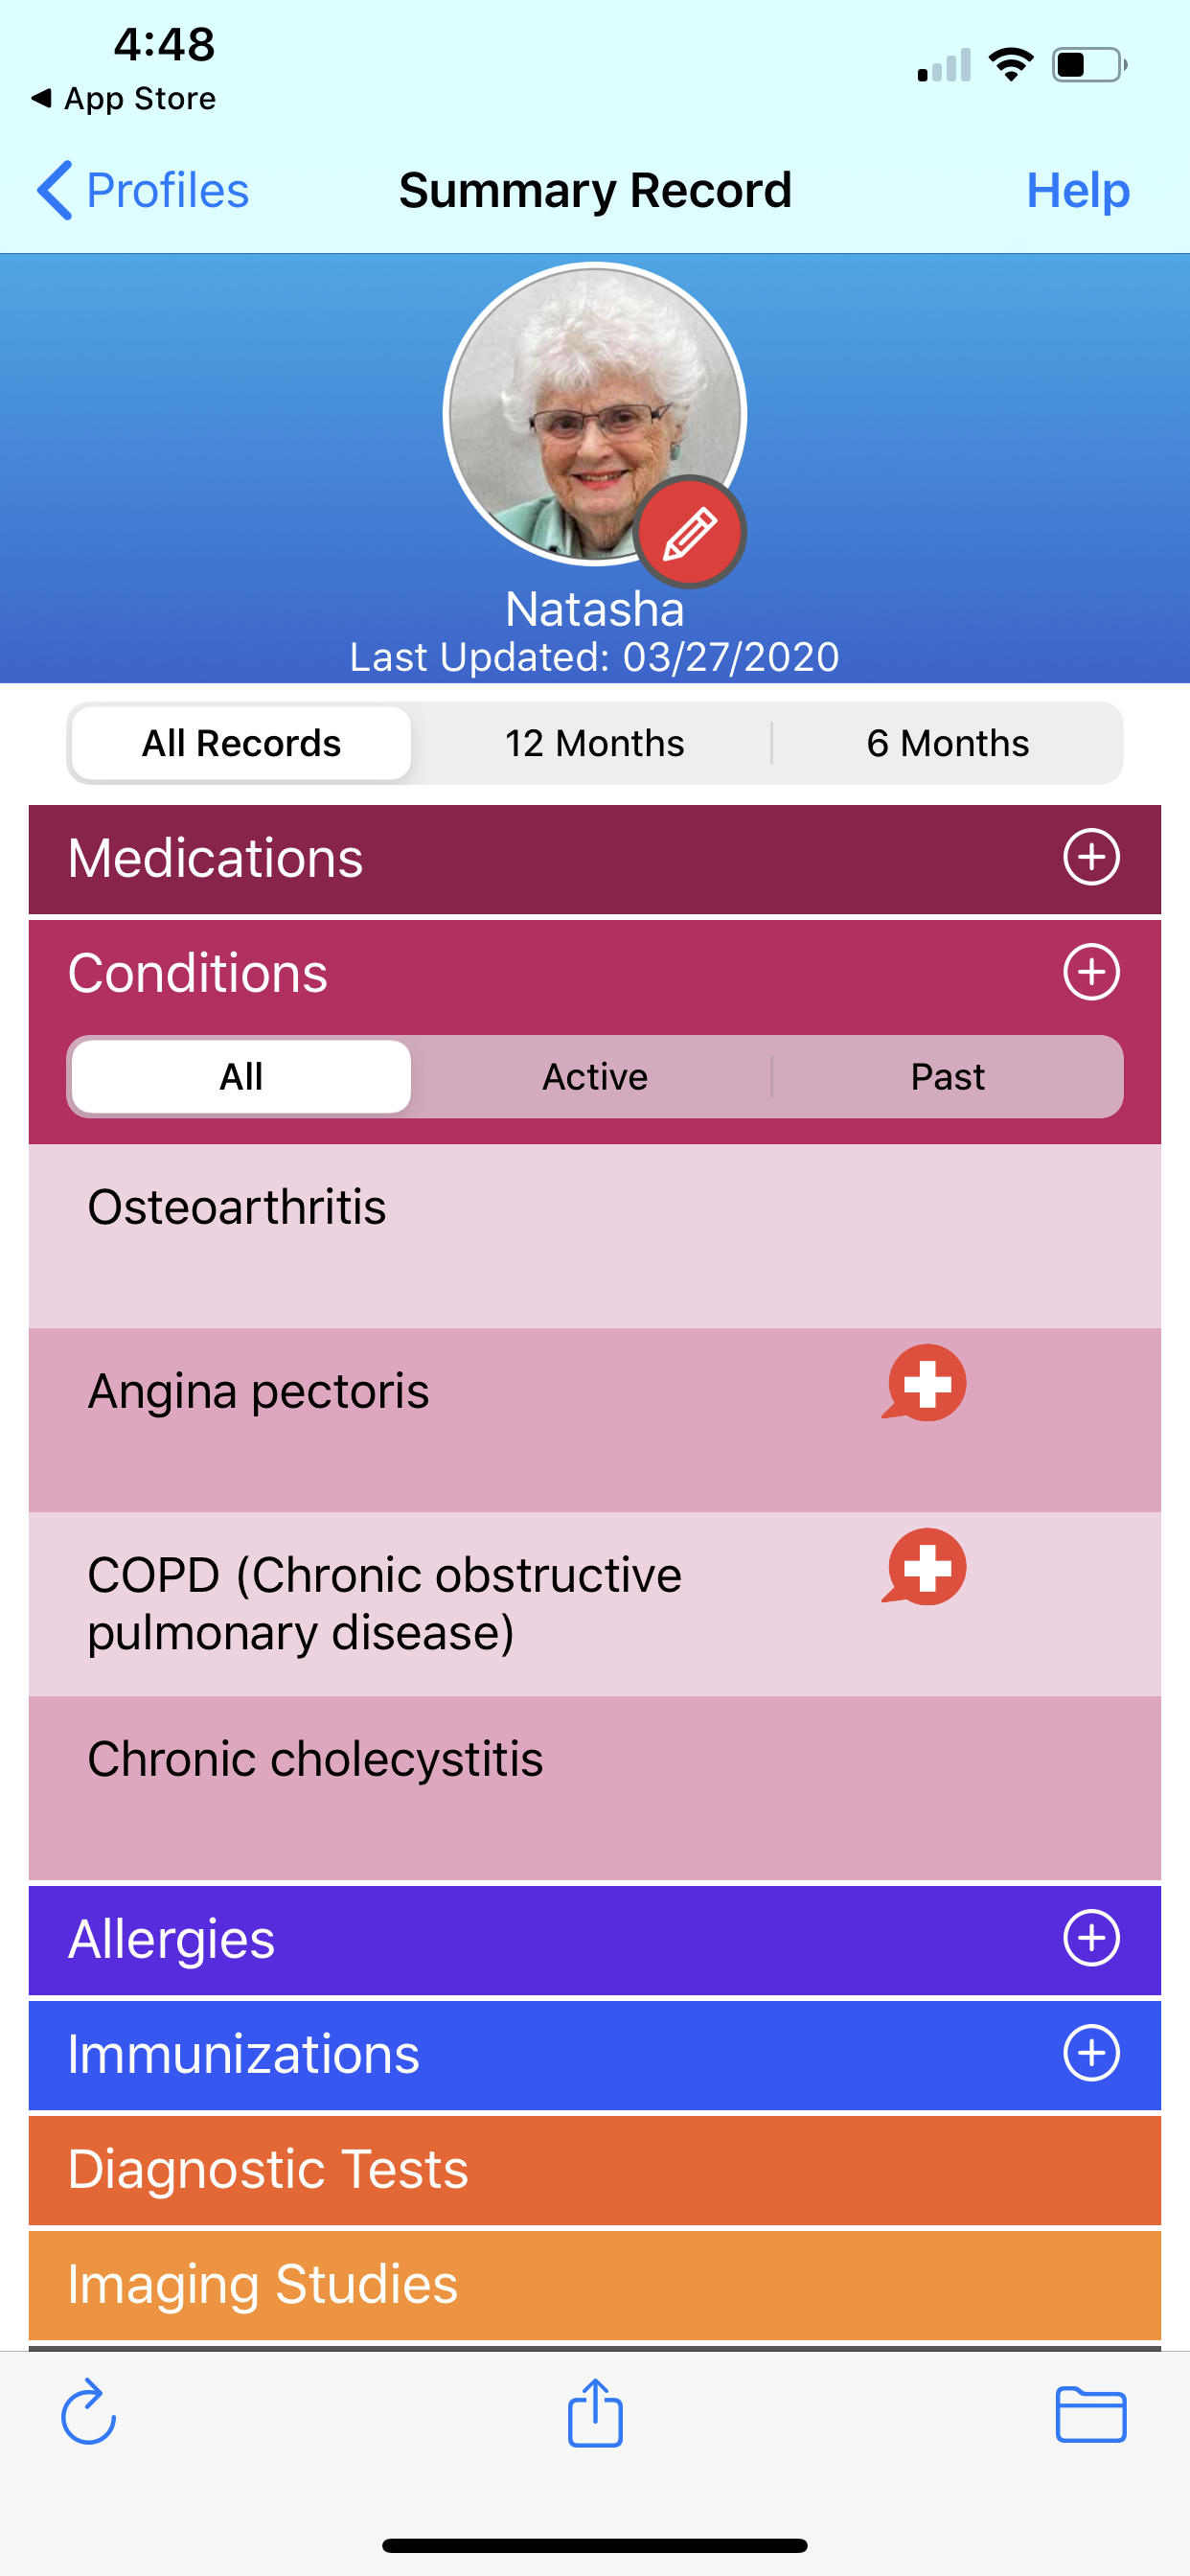This screenshot has height=2576, width=1190.
Task: Tap the plus icon on Medications
Action: click(1090, 857)
